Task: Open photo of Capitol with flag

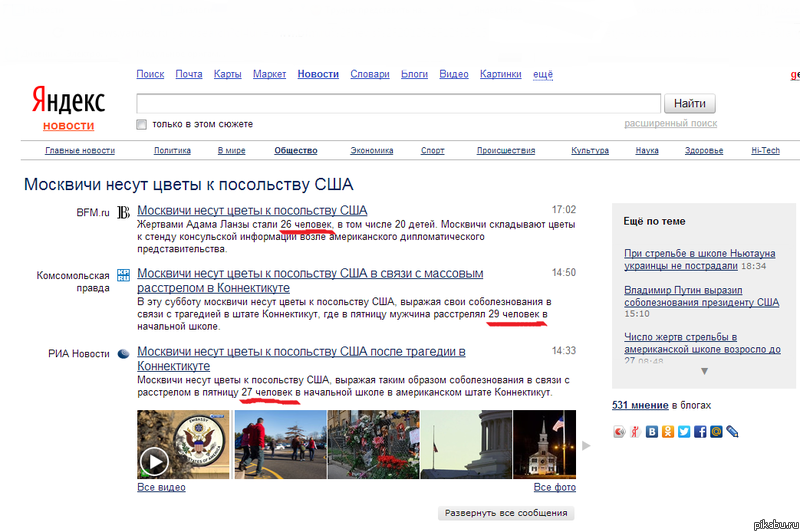Action: (x=466, y=444)
